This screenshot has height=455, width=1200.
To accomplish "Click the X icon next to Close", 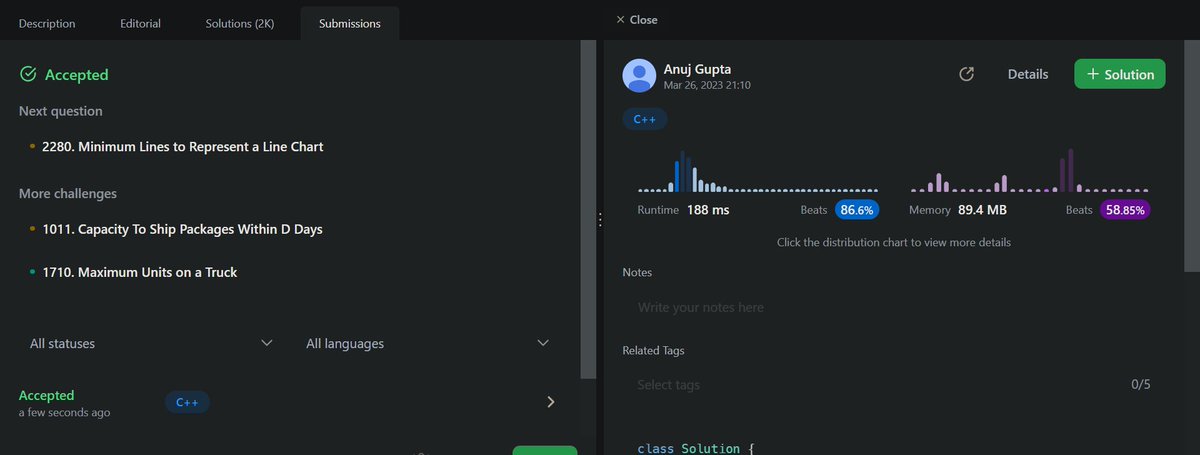I will (620, 19).
